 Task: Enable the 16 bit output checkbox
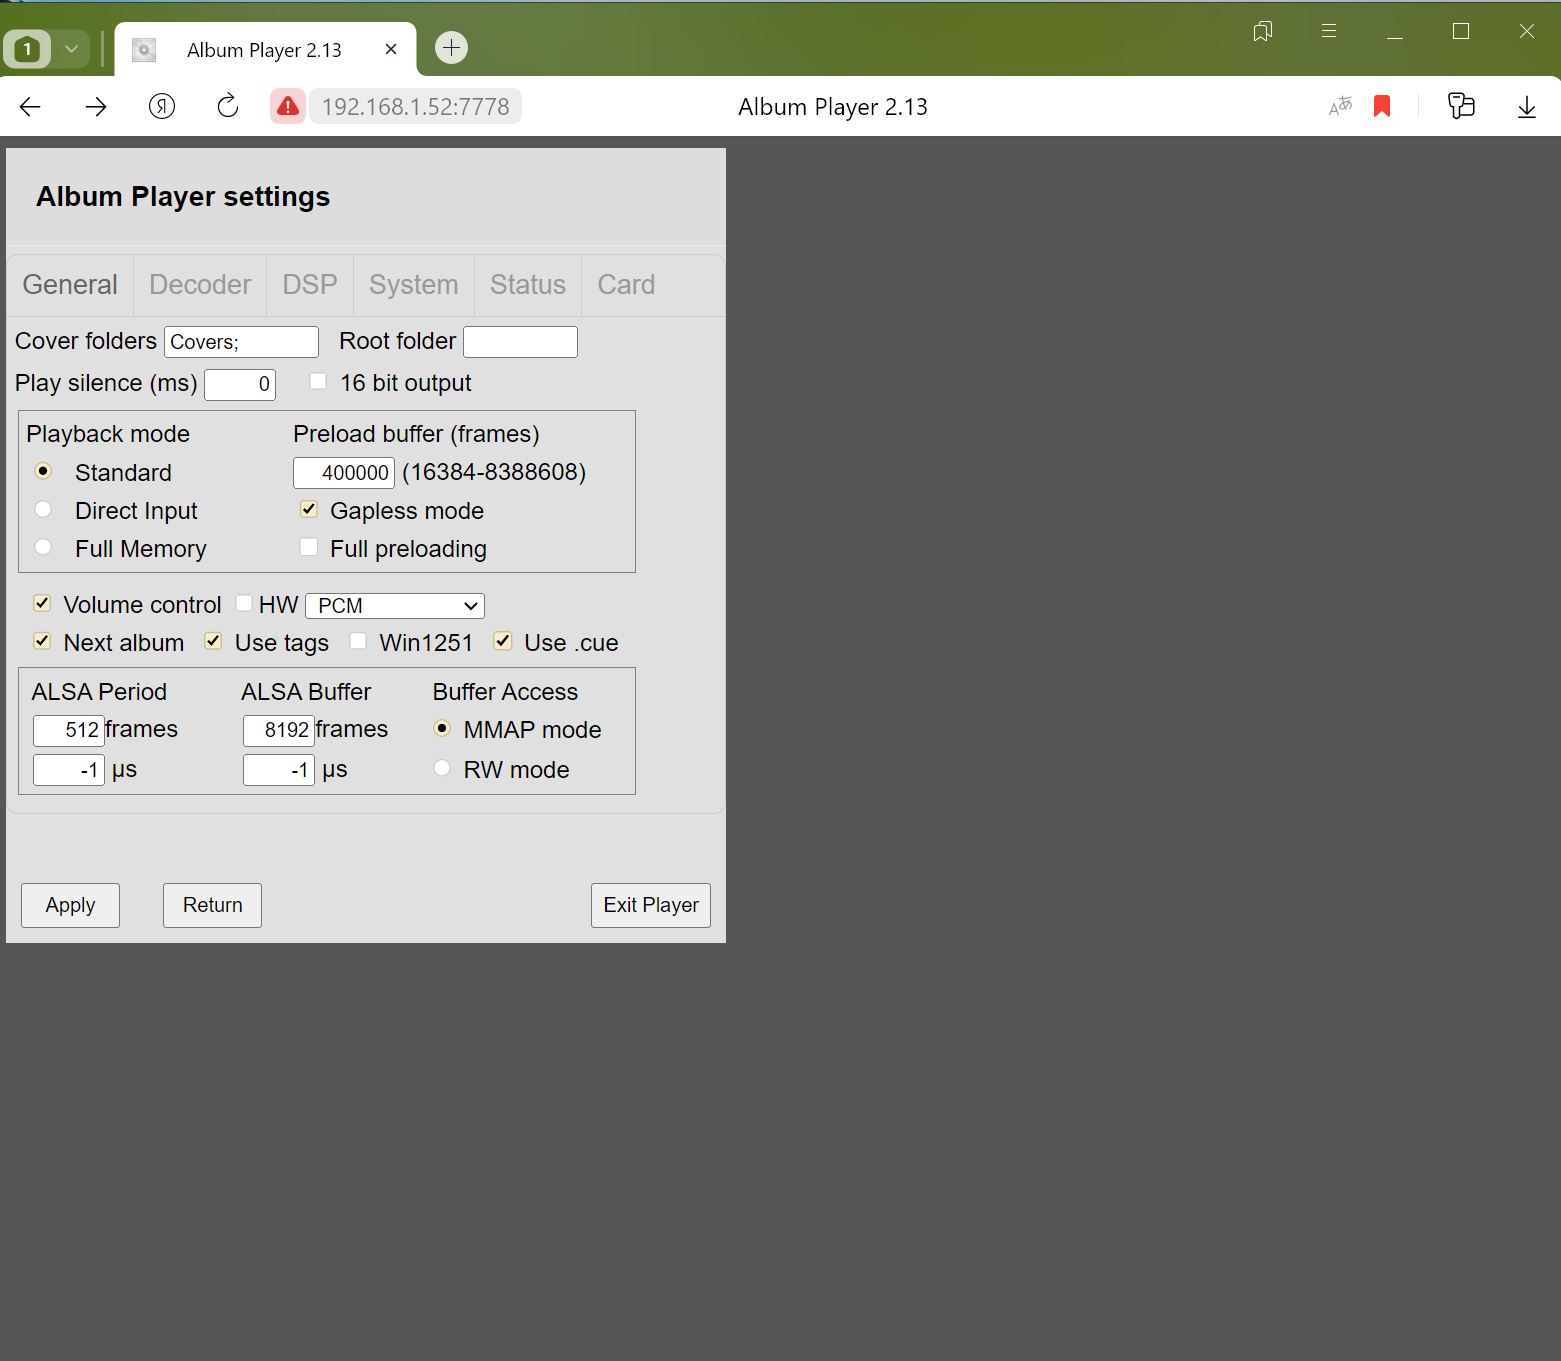[318, 381]
